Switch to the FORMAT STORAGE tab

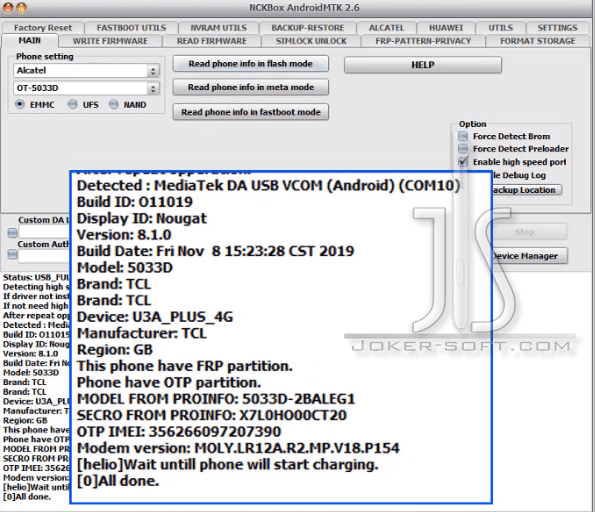pyautogui.click(x=538, y=41)
